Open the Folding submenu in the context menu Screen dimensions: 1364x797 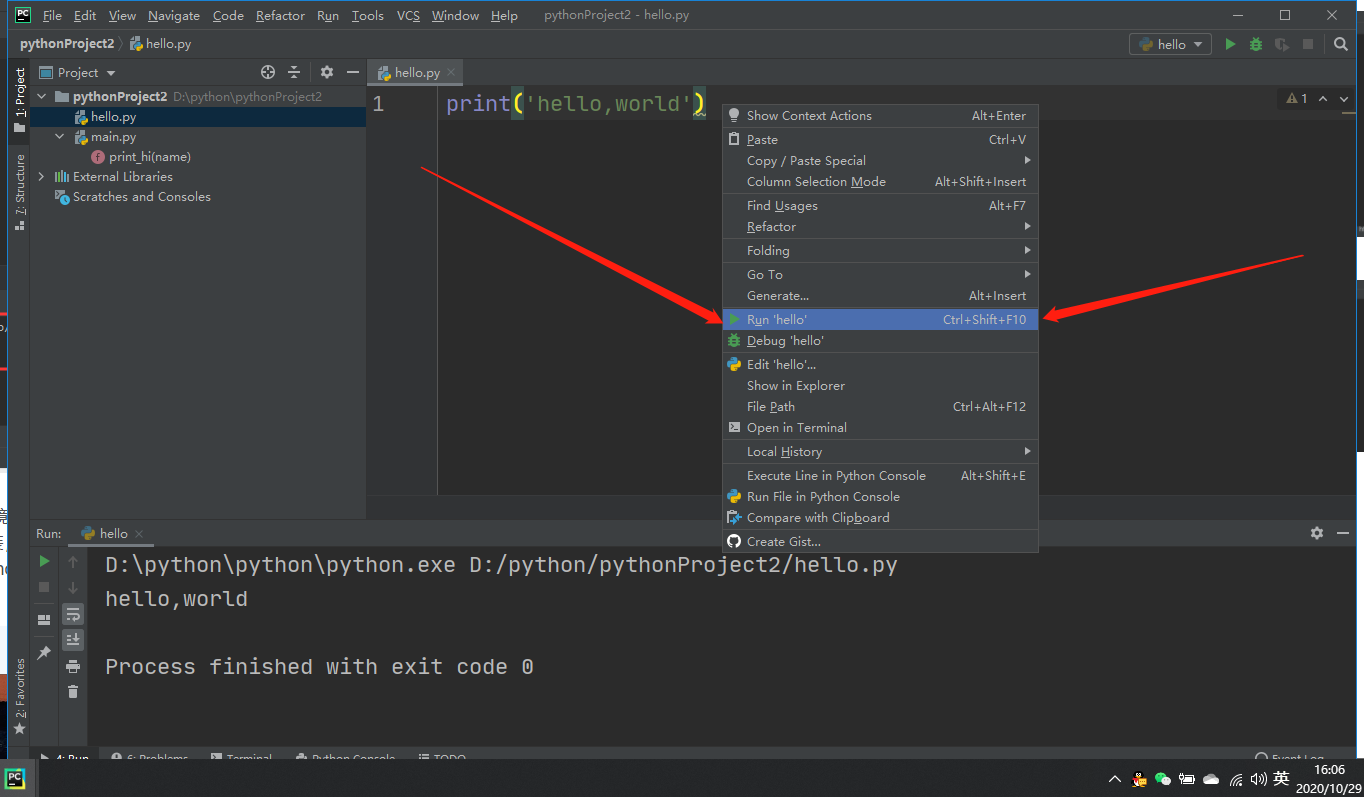coord(880,251)
